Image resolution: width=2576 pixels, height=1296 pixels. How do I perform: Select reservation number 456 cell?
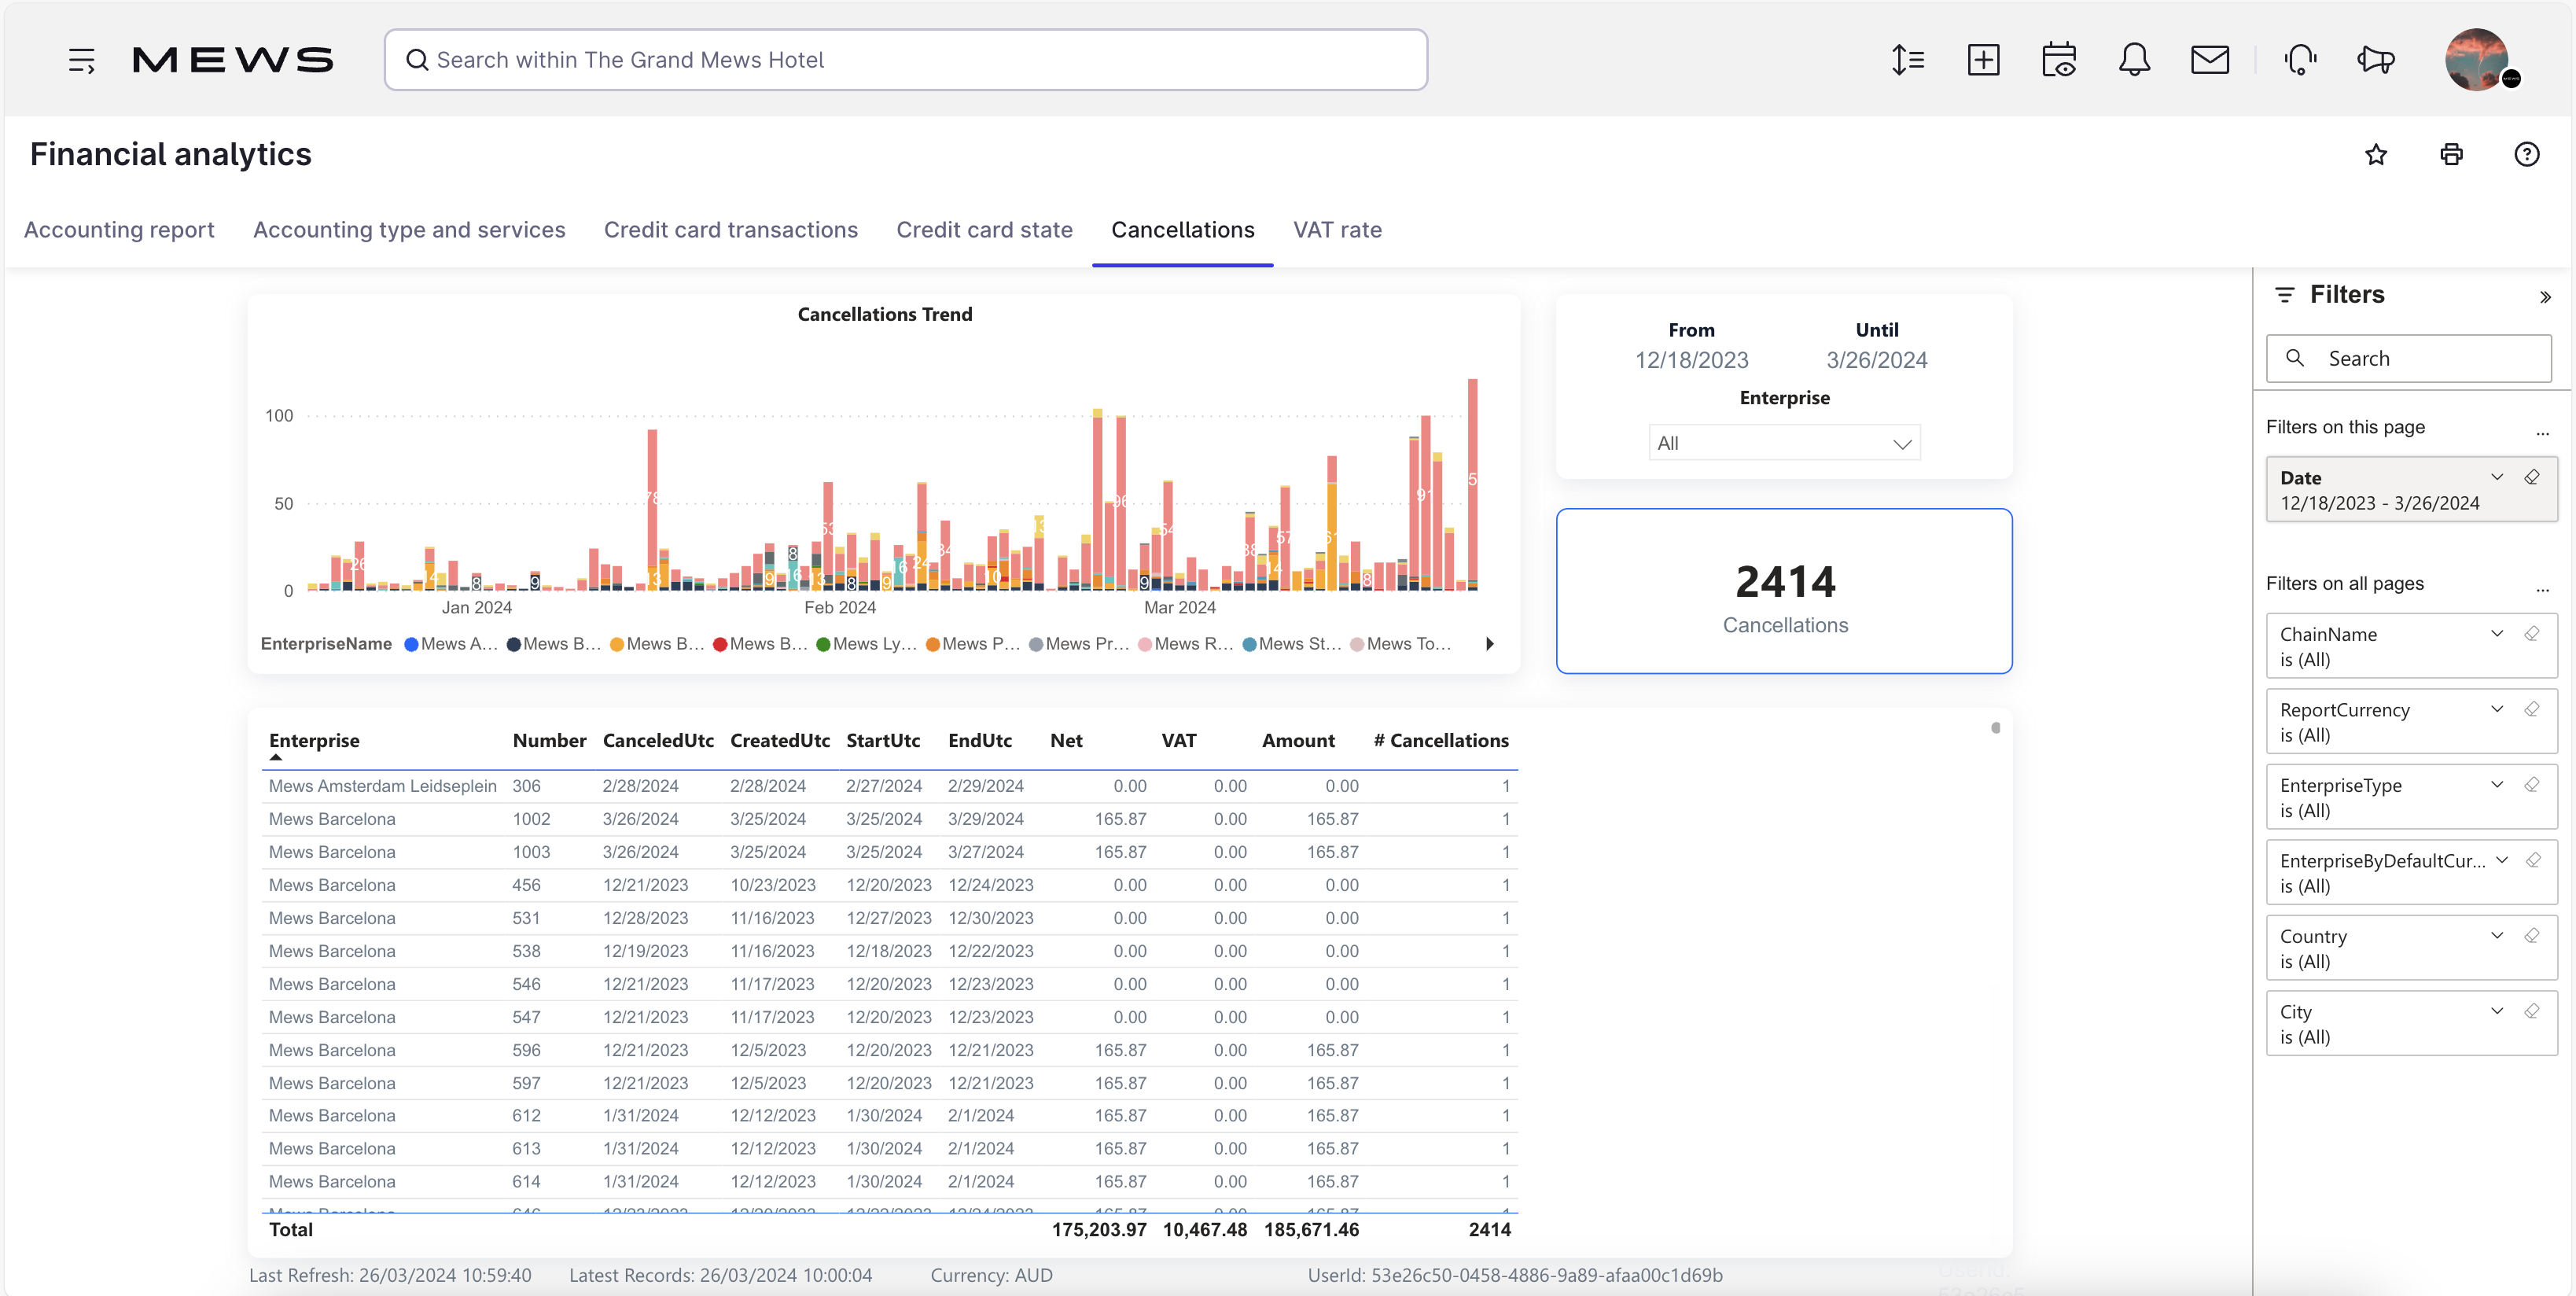[x=526, y=885]
